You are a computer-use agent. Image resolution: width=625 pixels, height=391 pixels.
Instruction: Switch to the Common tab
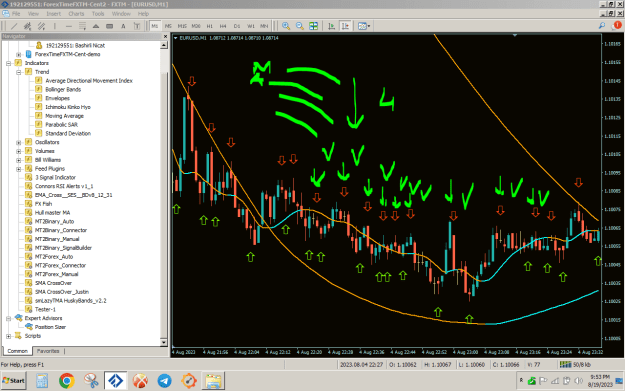pos(18,351)
